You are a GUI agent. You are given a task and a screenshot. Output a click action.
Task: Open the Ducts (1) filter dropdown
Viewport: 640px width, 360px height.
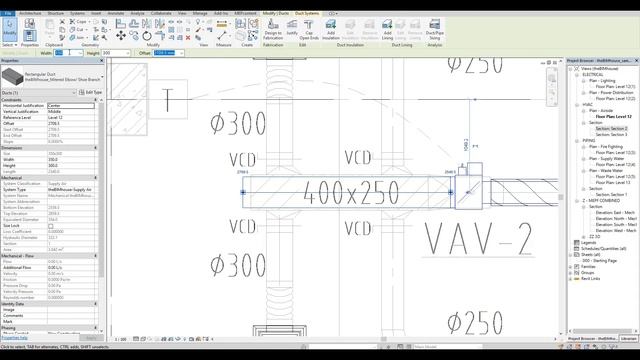coord(74,93)
